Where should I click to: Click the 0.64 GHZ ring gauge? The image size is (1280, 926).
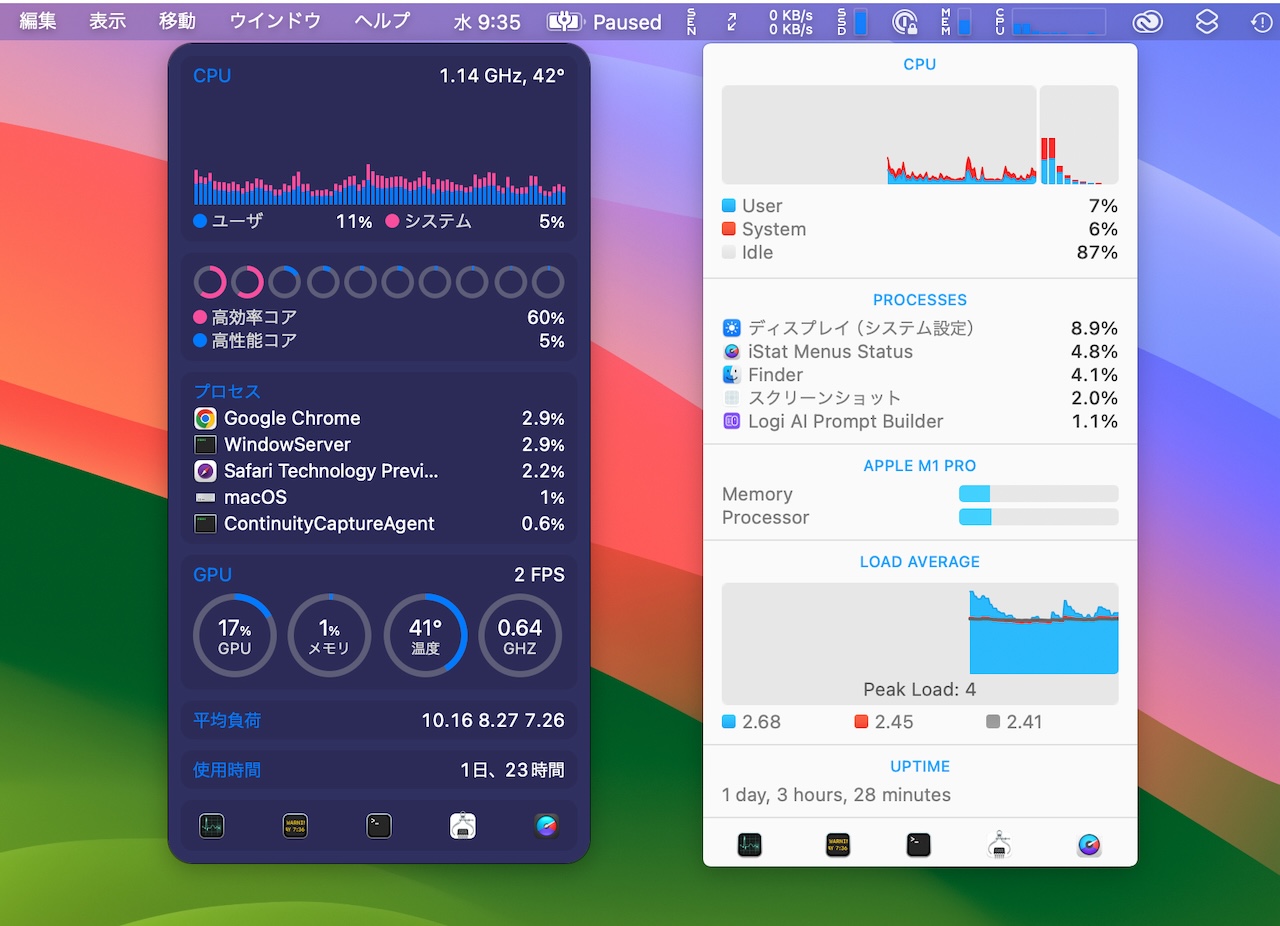click(x=520, y=635)
